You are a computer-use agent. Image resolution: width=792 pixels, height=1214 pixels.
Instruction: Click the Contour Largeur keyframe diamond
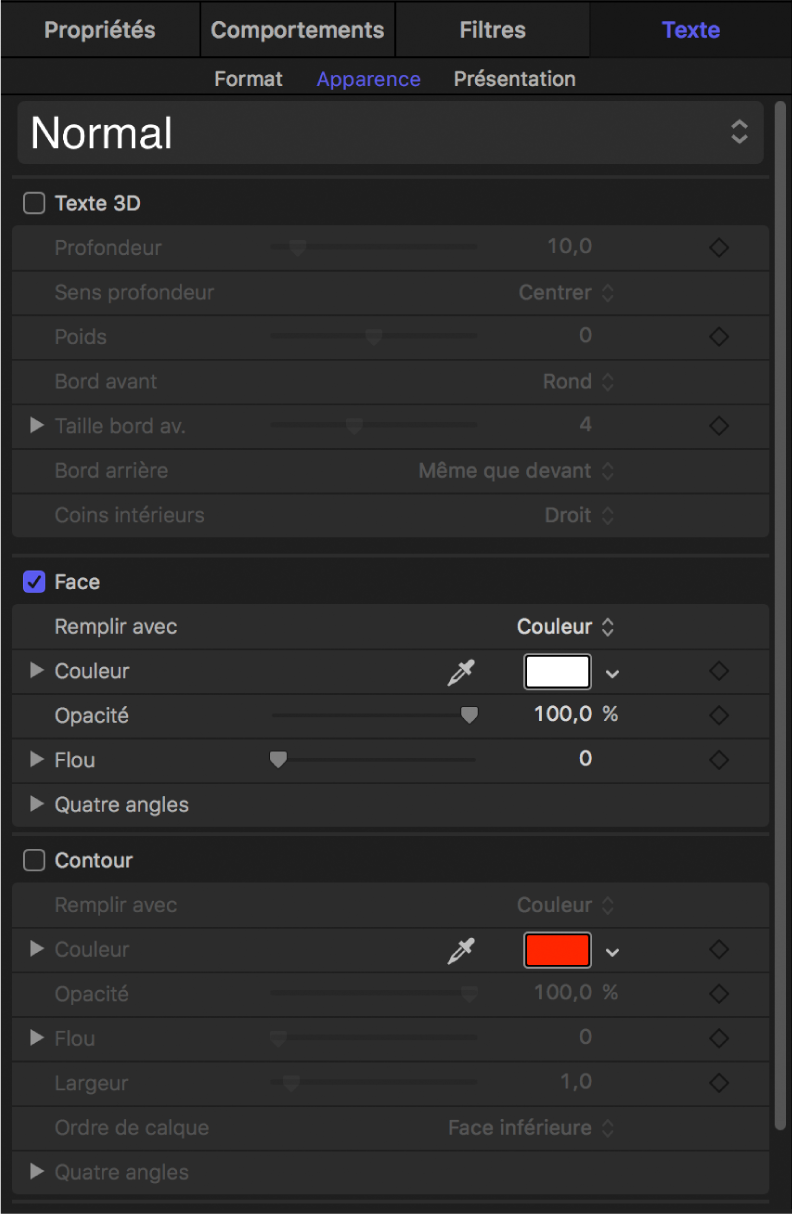coord(718,1083)
